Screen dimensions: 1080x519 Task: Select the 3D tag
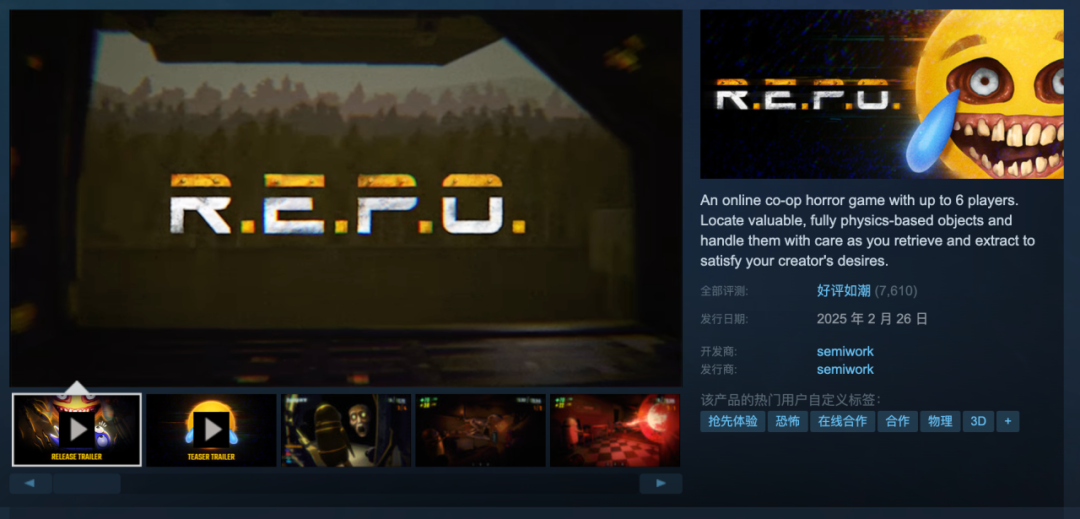978,421
